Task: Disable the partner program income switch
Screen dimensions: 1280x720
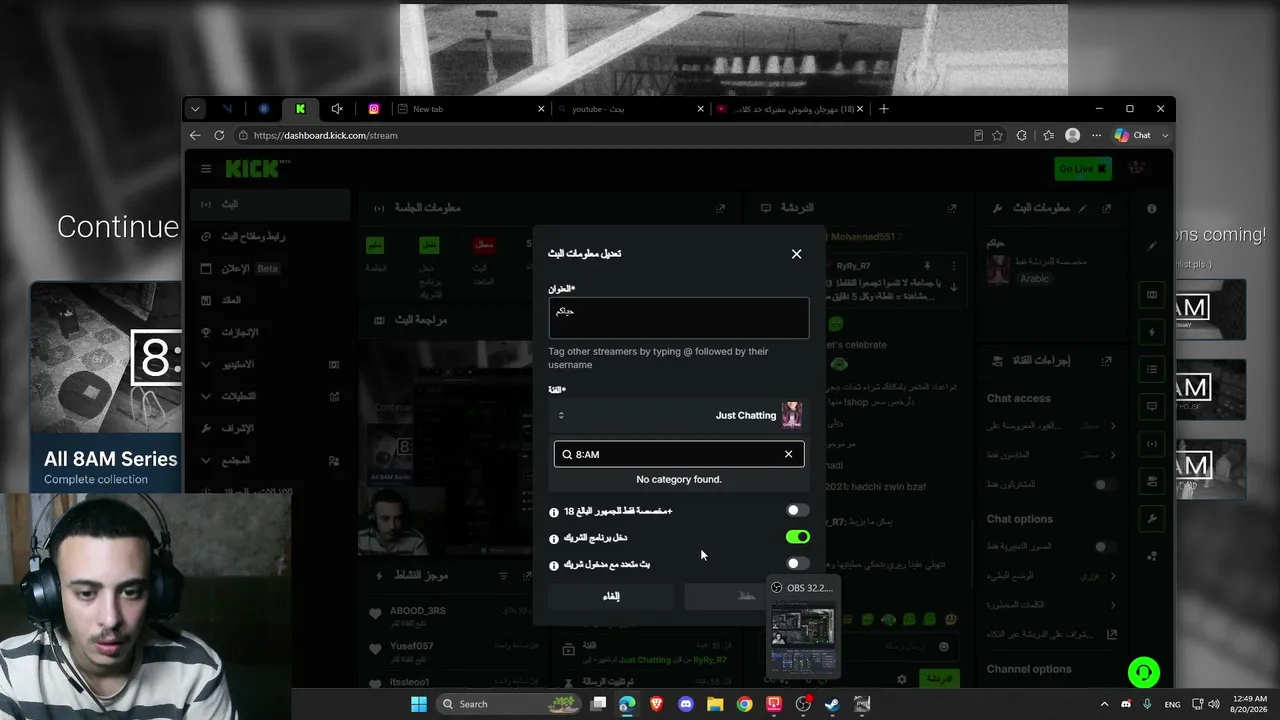Action: pyautogui.click(x=797, y=537)
